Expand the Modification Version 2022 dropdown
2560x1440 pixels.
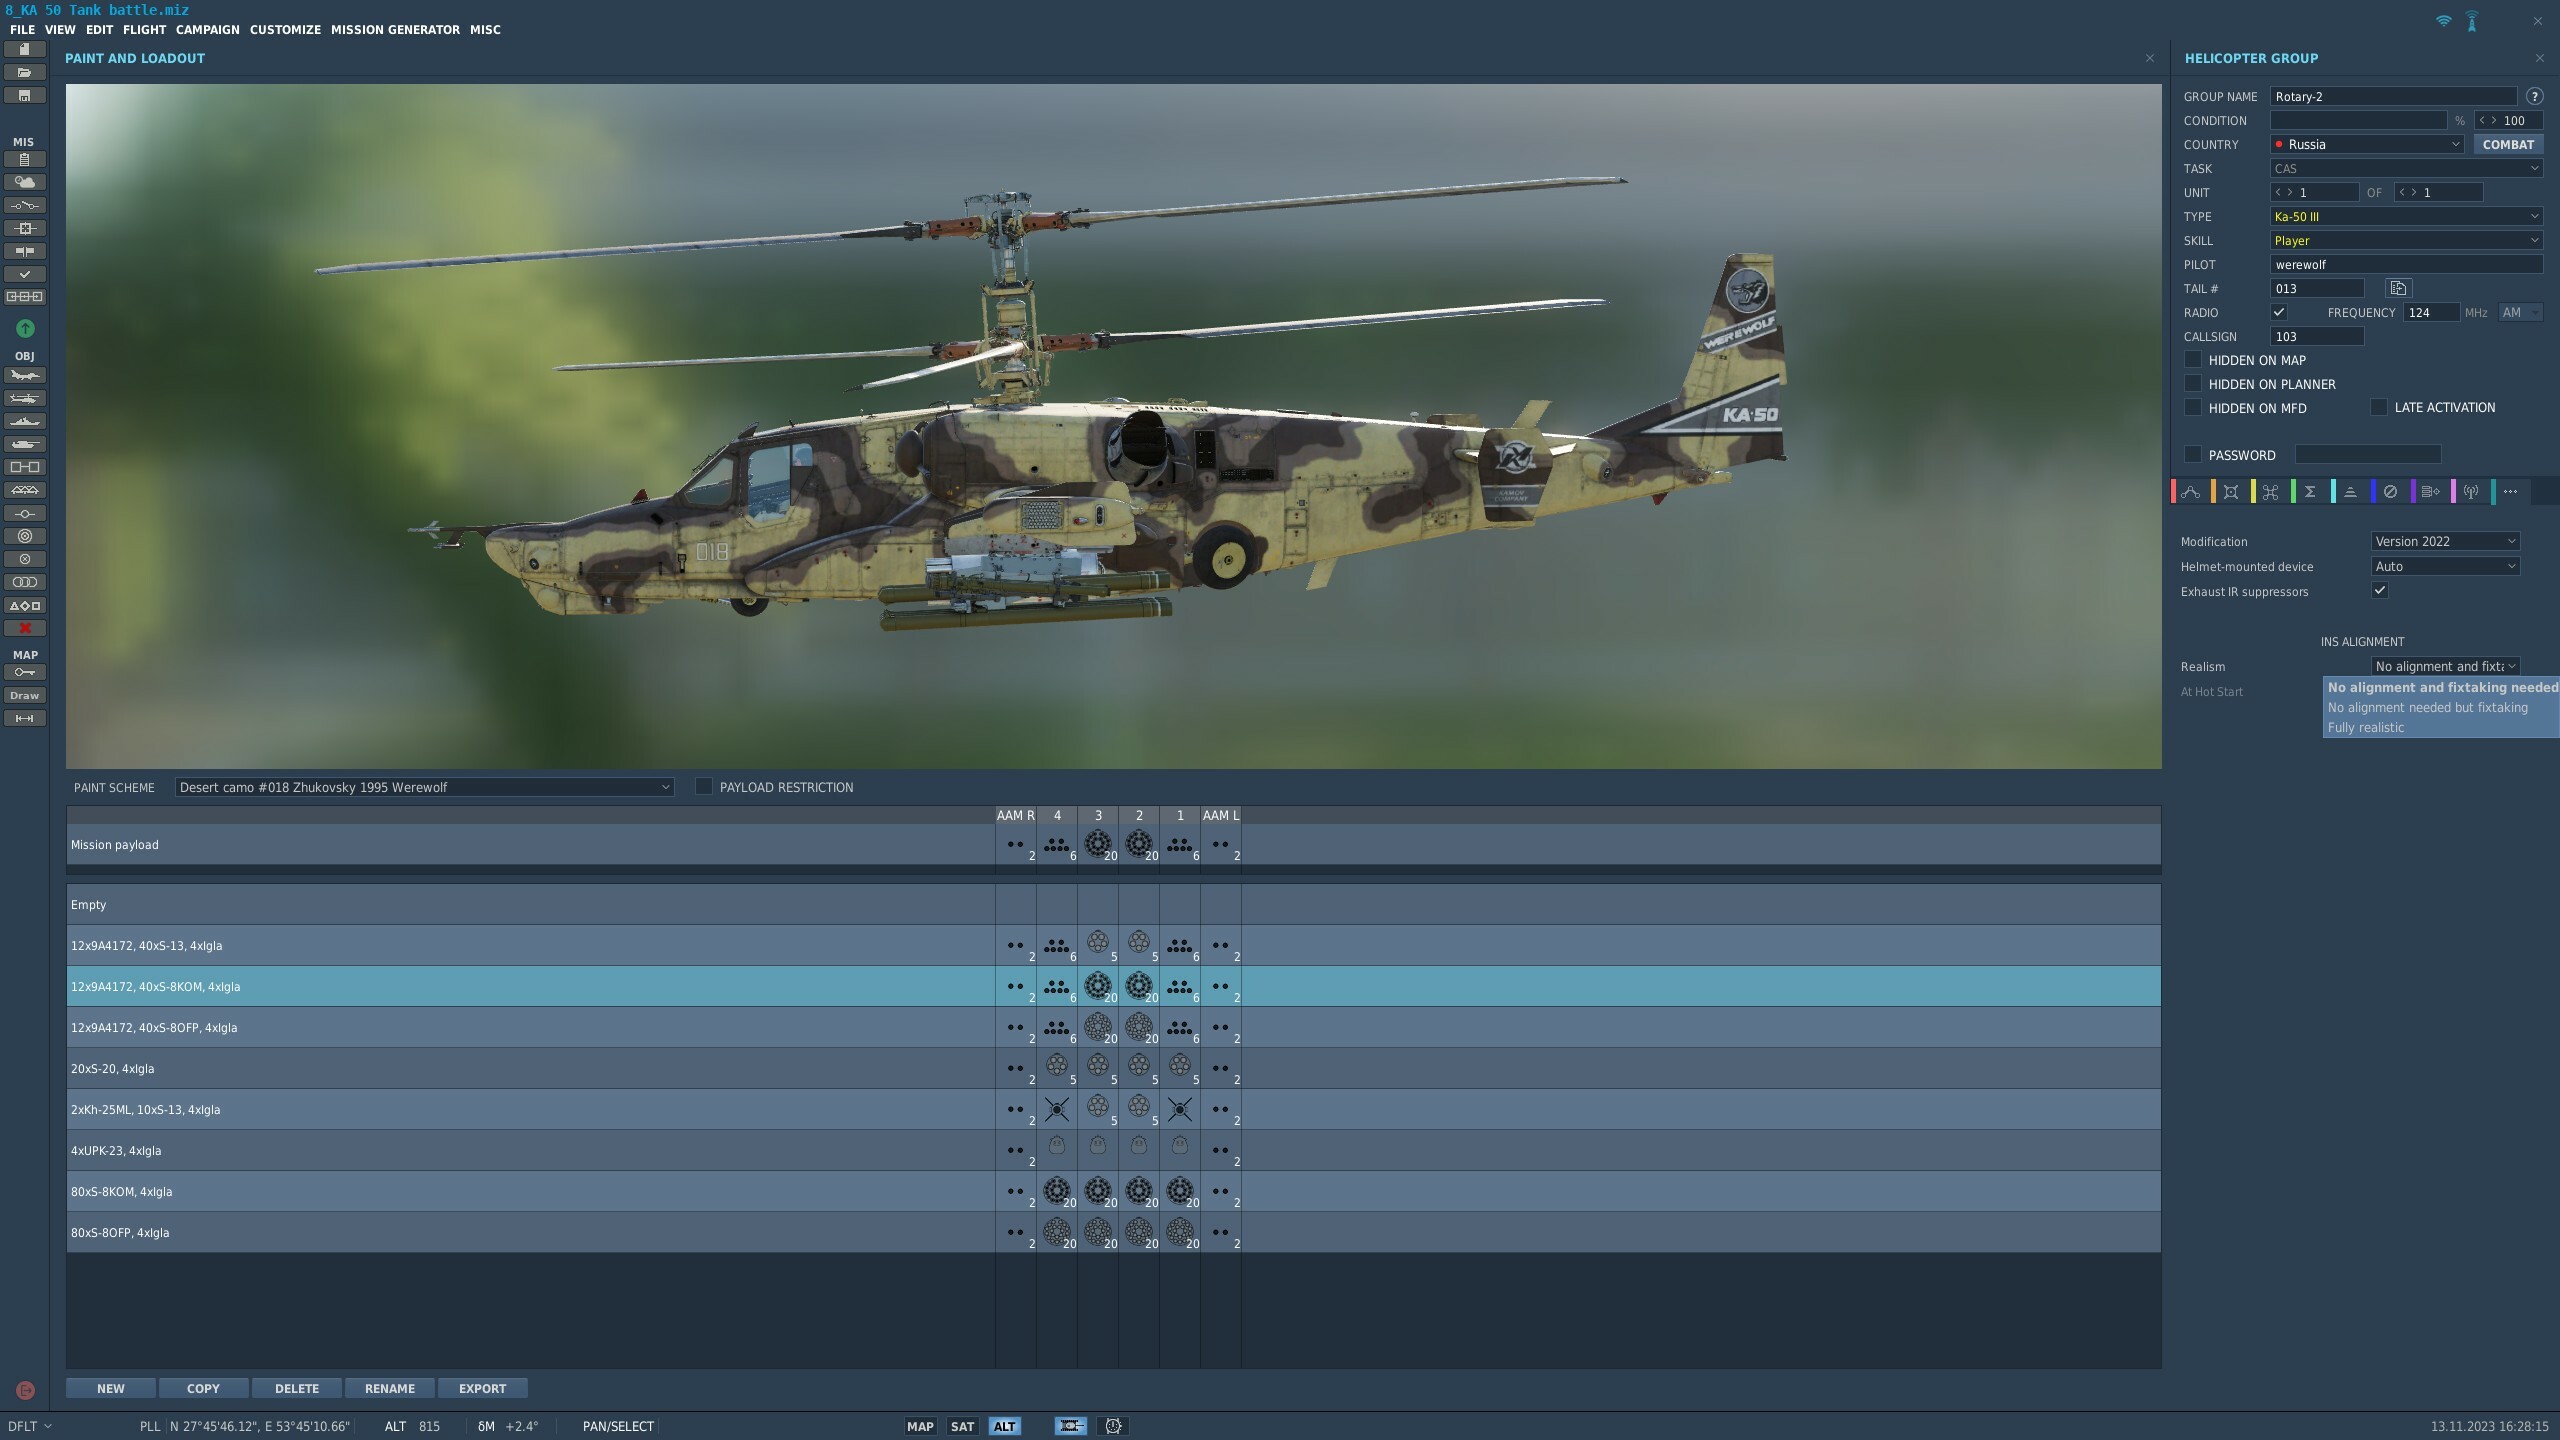(x=2445, y=541)
